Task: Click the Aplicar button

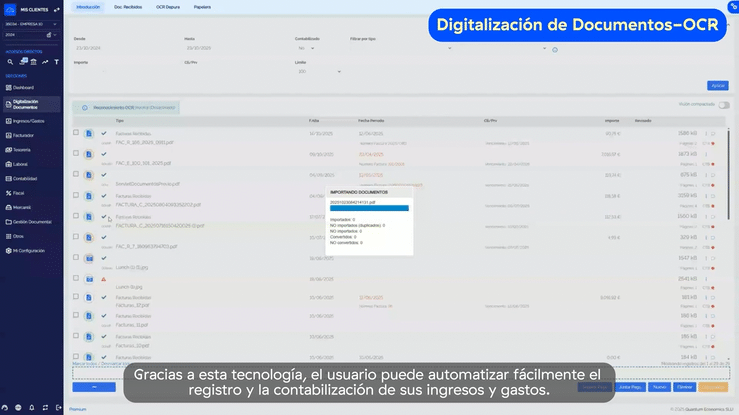Action: tap(717, 86)
